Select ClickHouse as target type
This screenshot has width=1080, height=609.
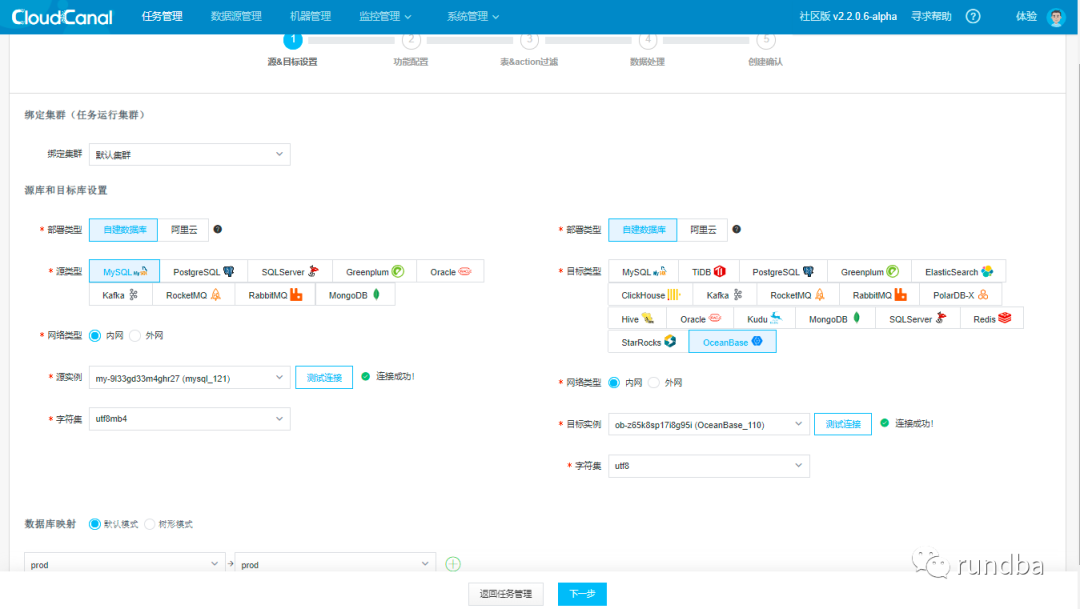point(651,295)
